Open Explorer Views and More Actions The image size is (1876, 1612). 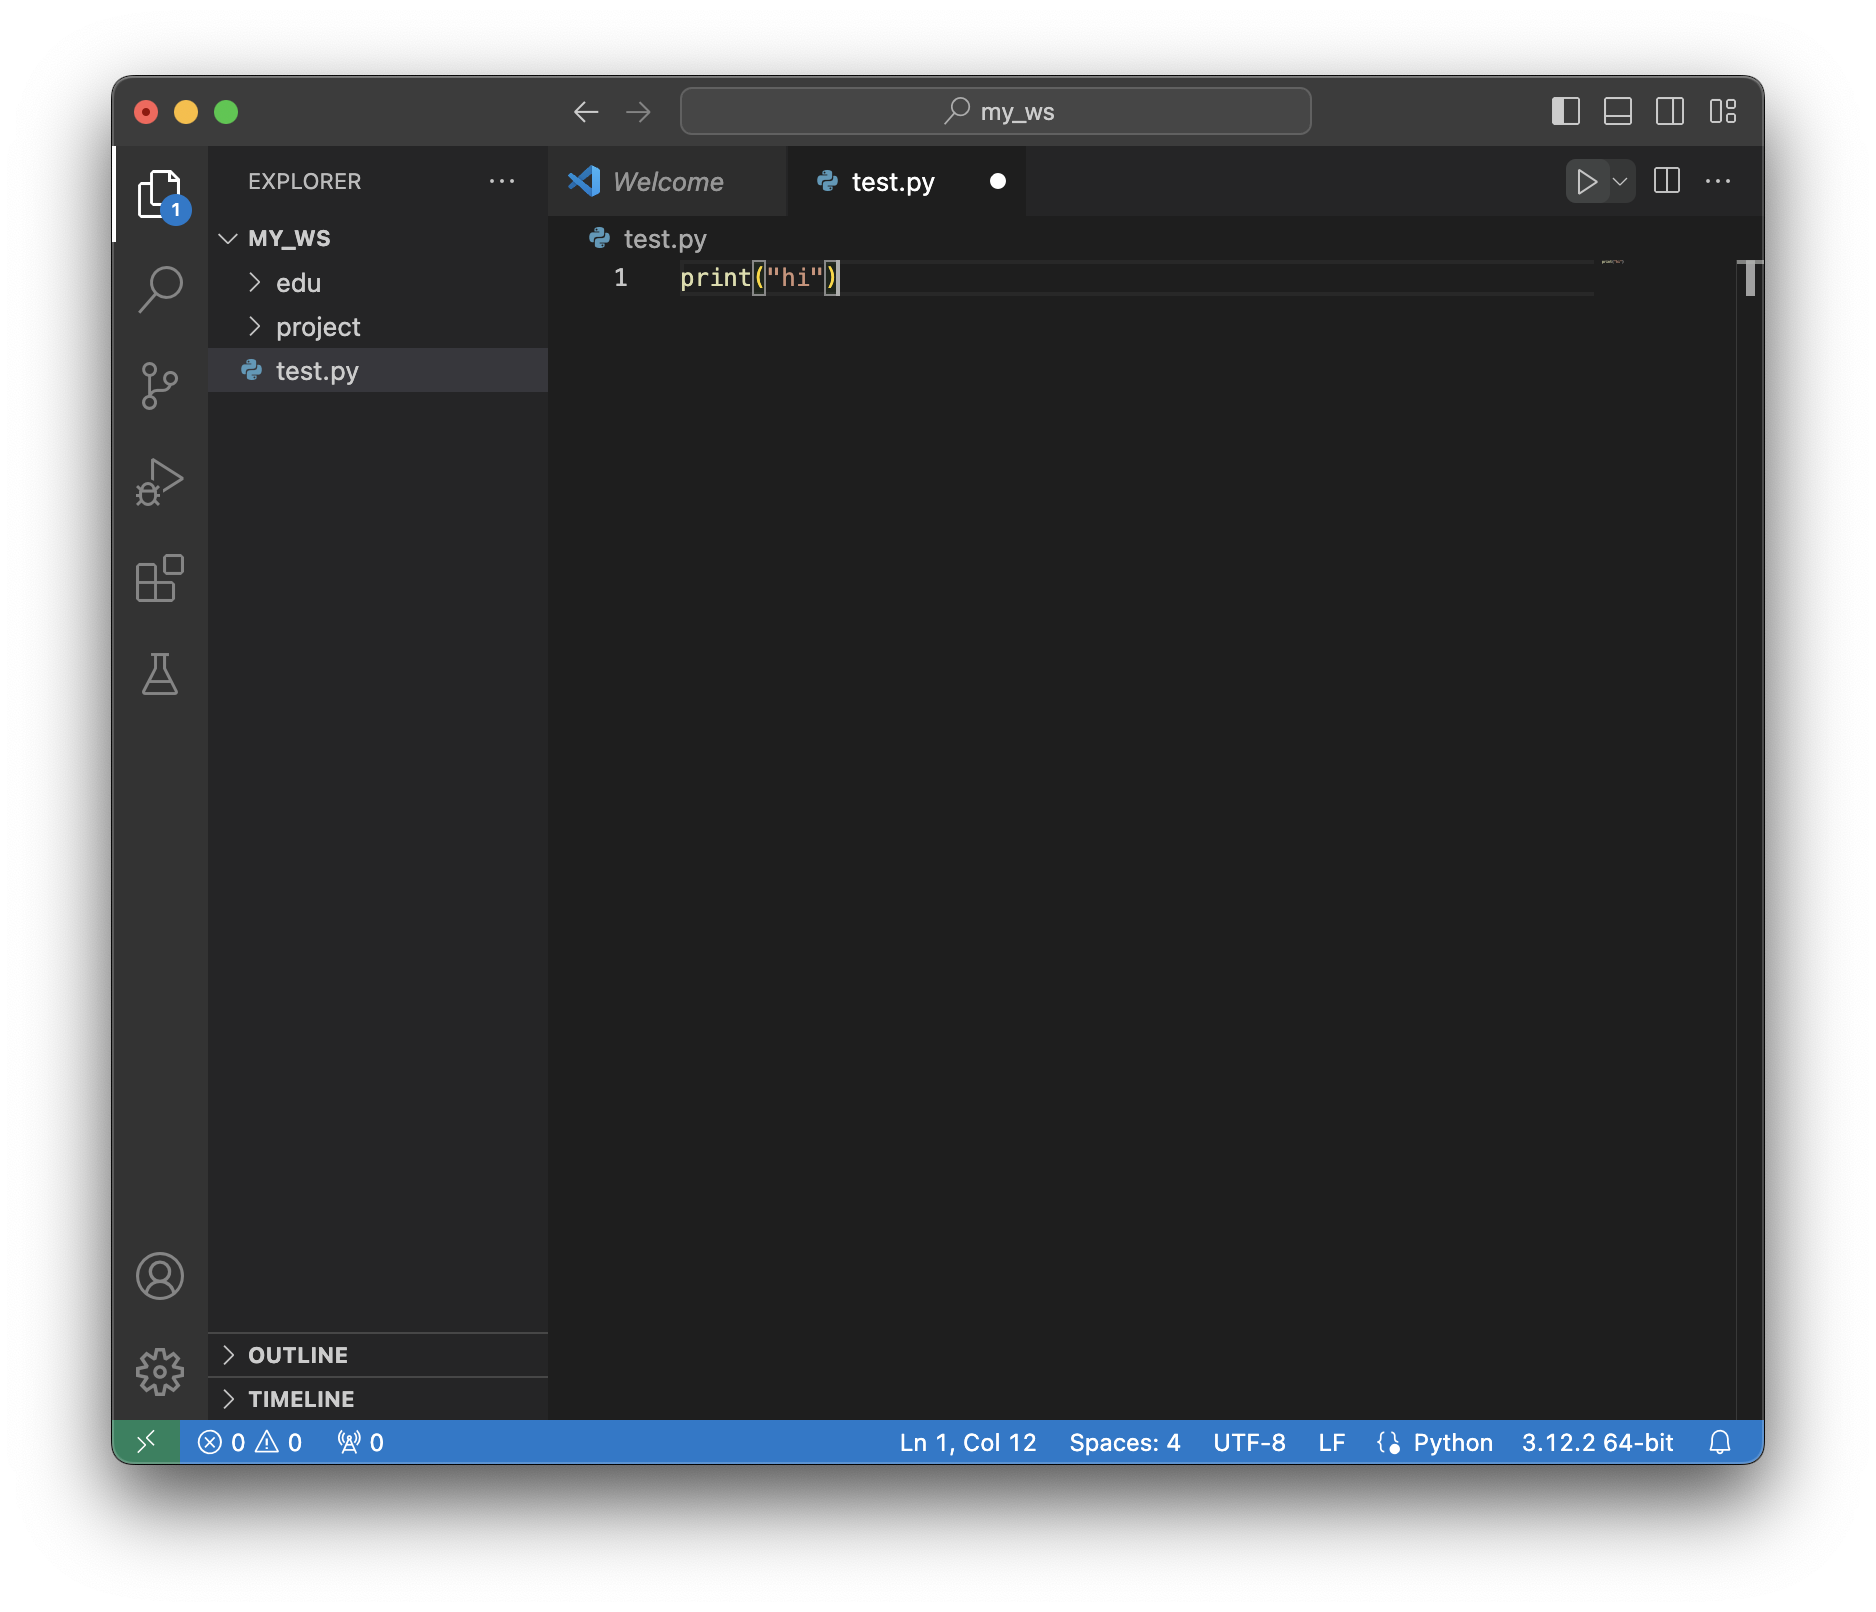502,181
